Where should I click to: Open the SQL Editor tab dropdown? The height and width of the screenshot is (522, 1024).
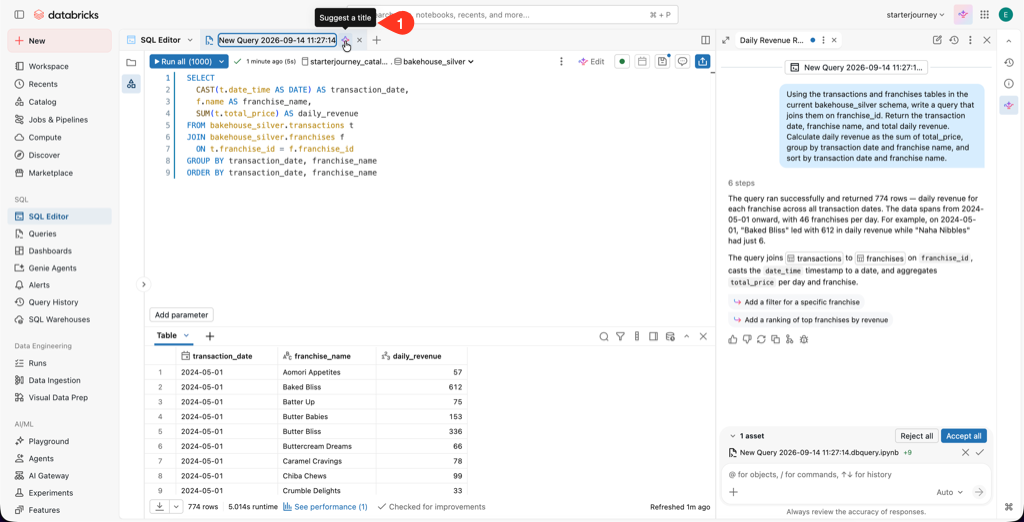coord(190,40)
